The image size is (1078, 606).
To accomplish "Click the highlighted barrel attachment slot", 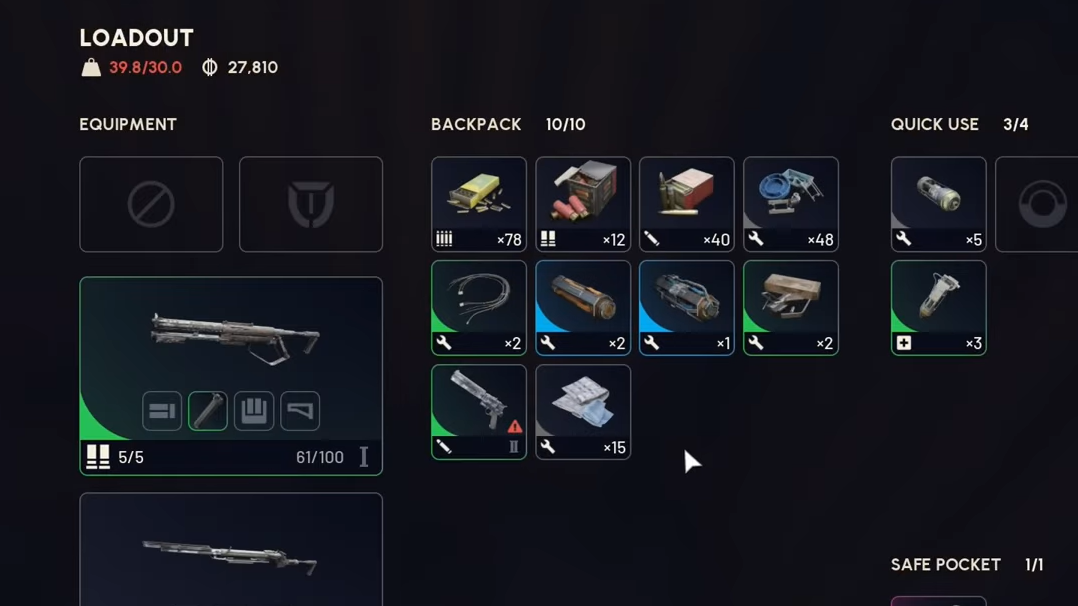I will click(x=208, y=411).
